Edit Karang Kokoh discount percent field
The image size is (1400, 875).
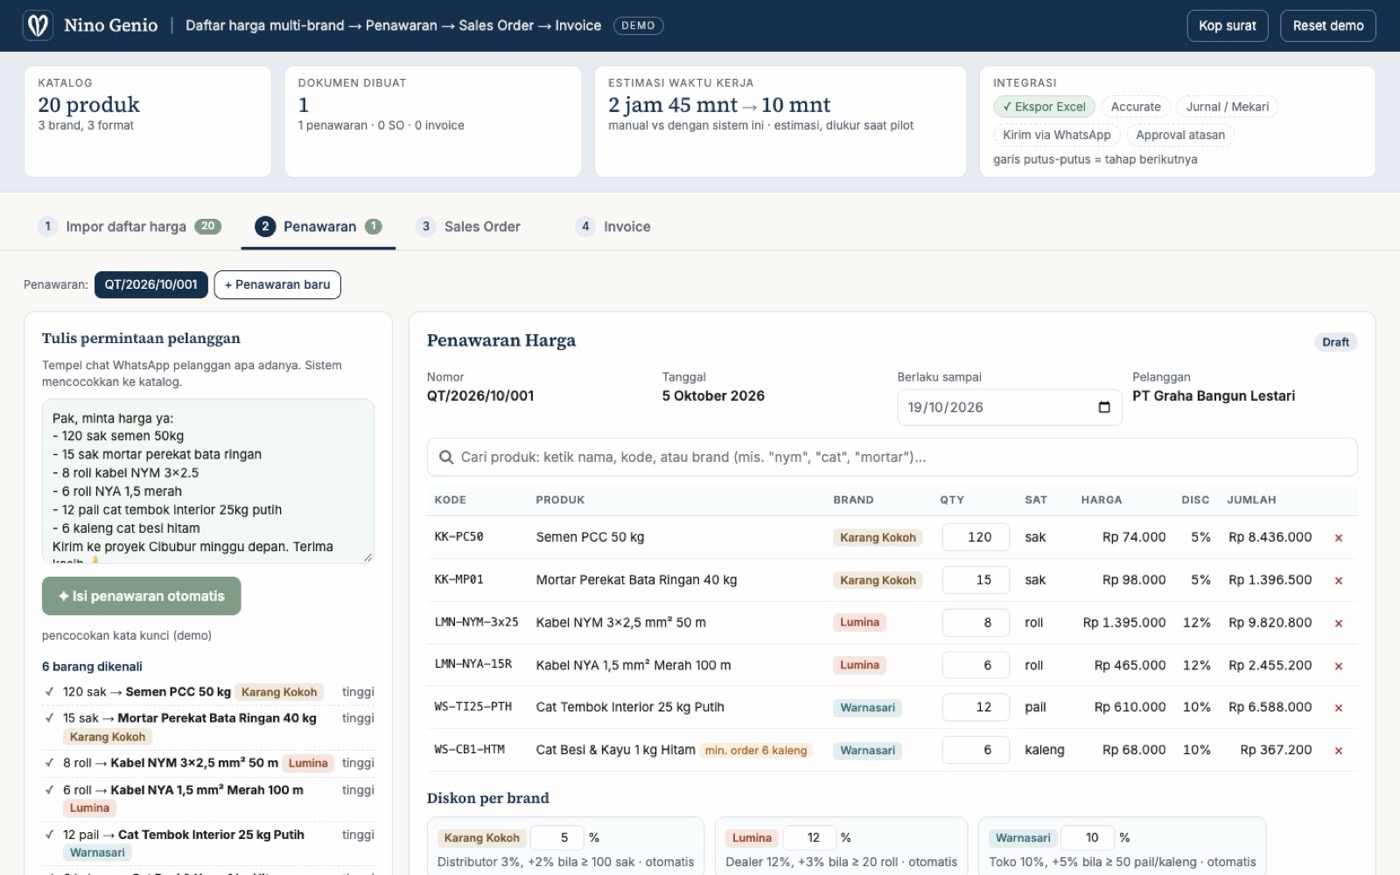coord(556,838)
